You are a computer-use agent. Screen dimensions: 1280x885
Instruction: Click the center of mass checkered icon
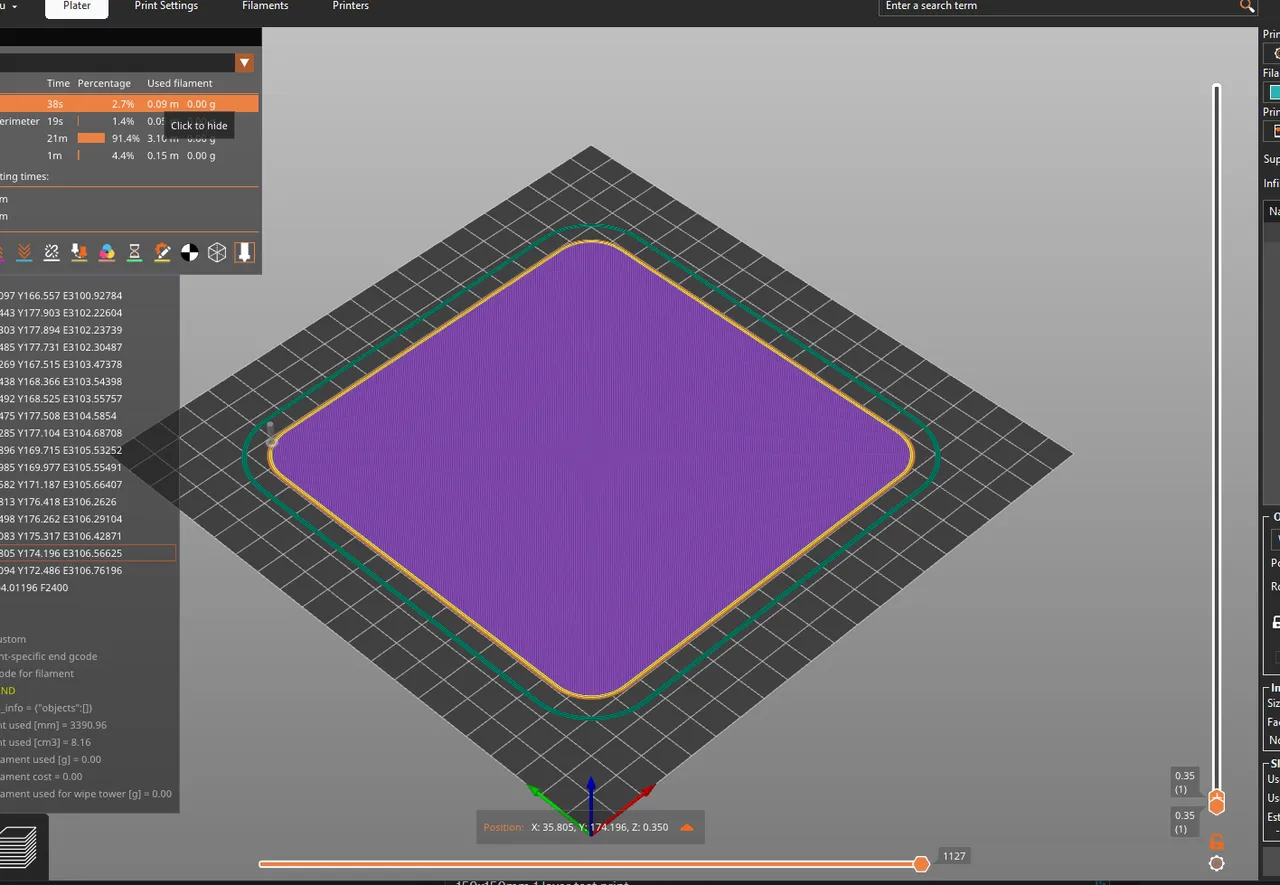(189, 252)
